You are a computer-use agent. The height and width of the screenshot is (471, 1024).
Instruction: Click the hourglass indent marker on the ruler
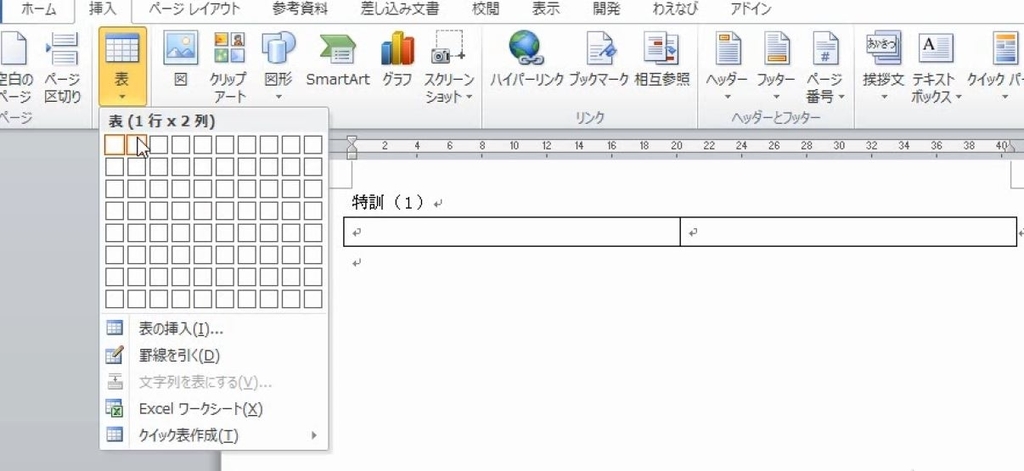(351, 147)
